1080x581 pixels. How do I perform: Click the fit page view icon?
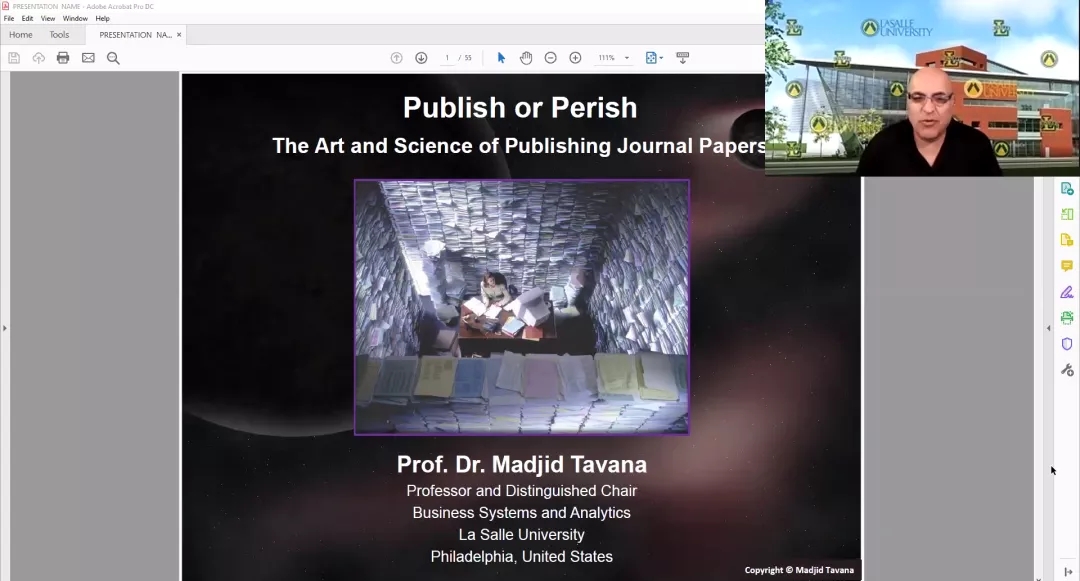tap(651, 58)
